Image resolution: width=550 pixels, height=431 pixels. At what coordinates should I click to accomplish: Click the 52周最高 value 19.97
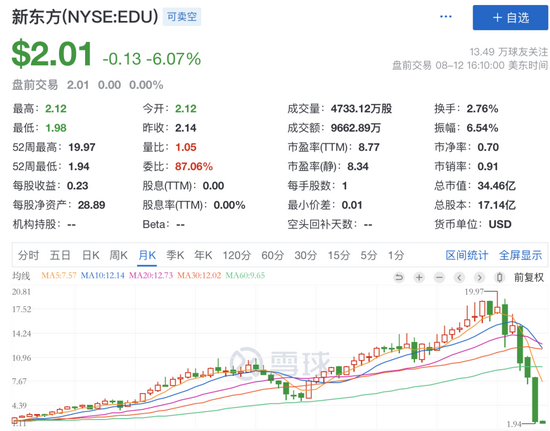[x=82, y=147]
